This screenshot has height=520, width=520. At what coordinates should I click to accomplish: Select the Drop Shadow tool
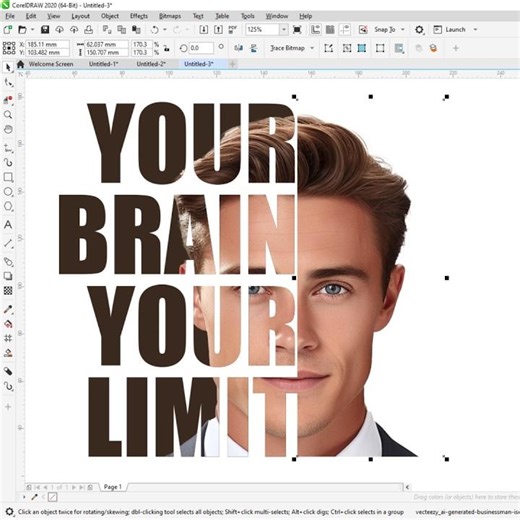[x=8, y=276]
